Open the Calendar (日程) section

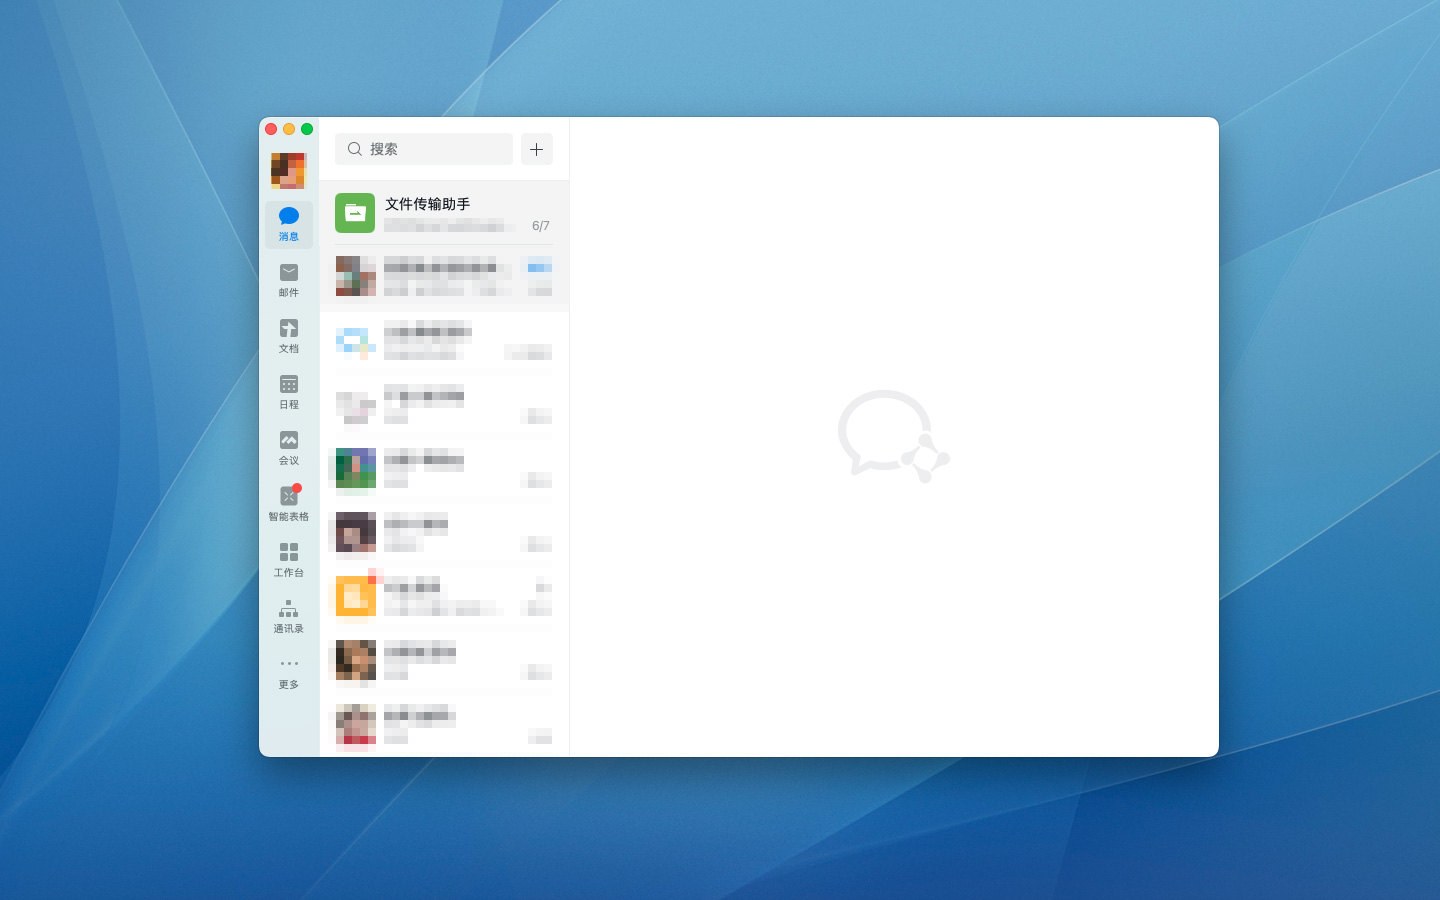tap(289, 392)
